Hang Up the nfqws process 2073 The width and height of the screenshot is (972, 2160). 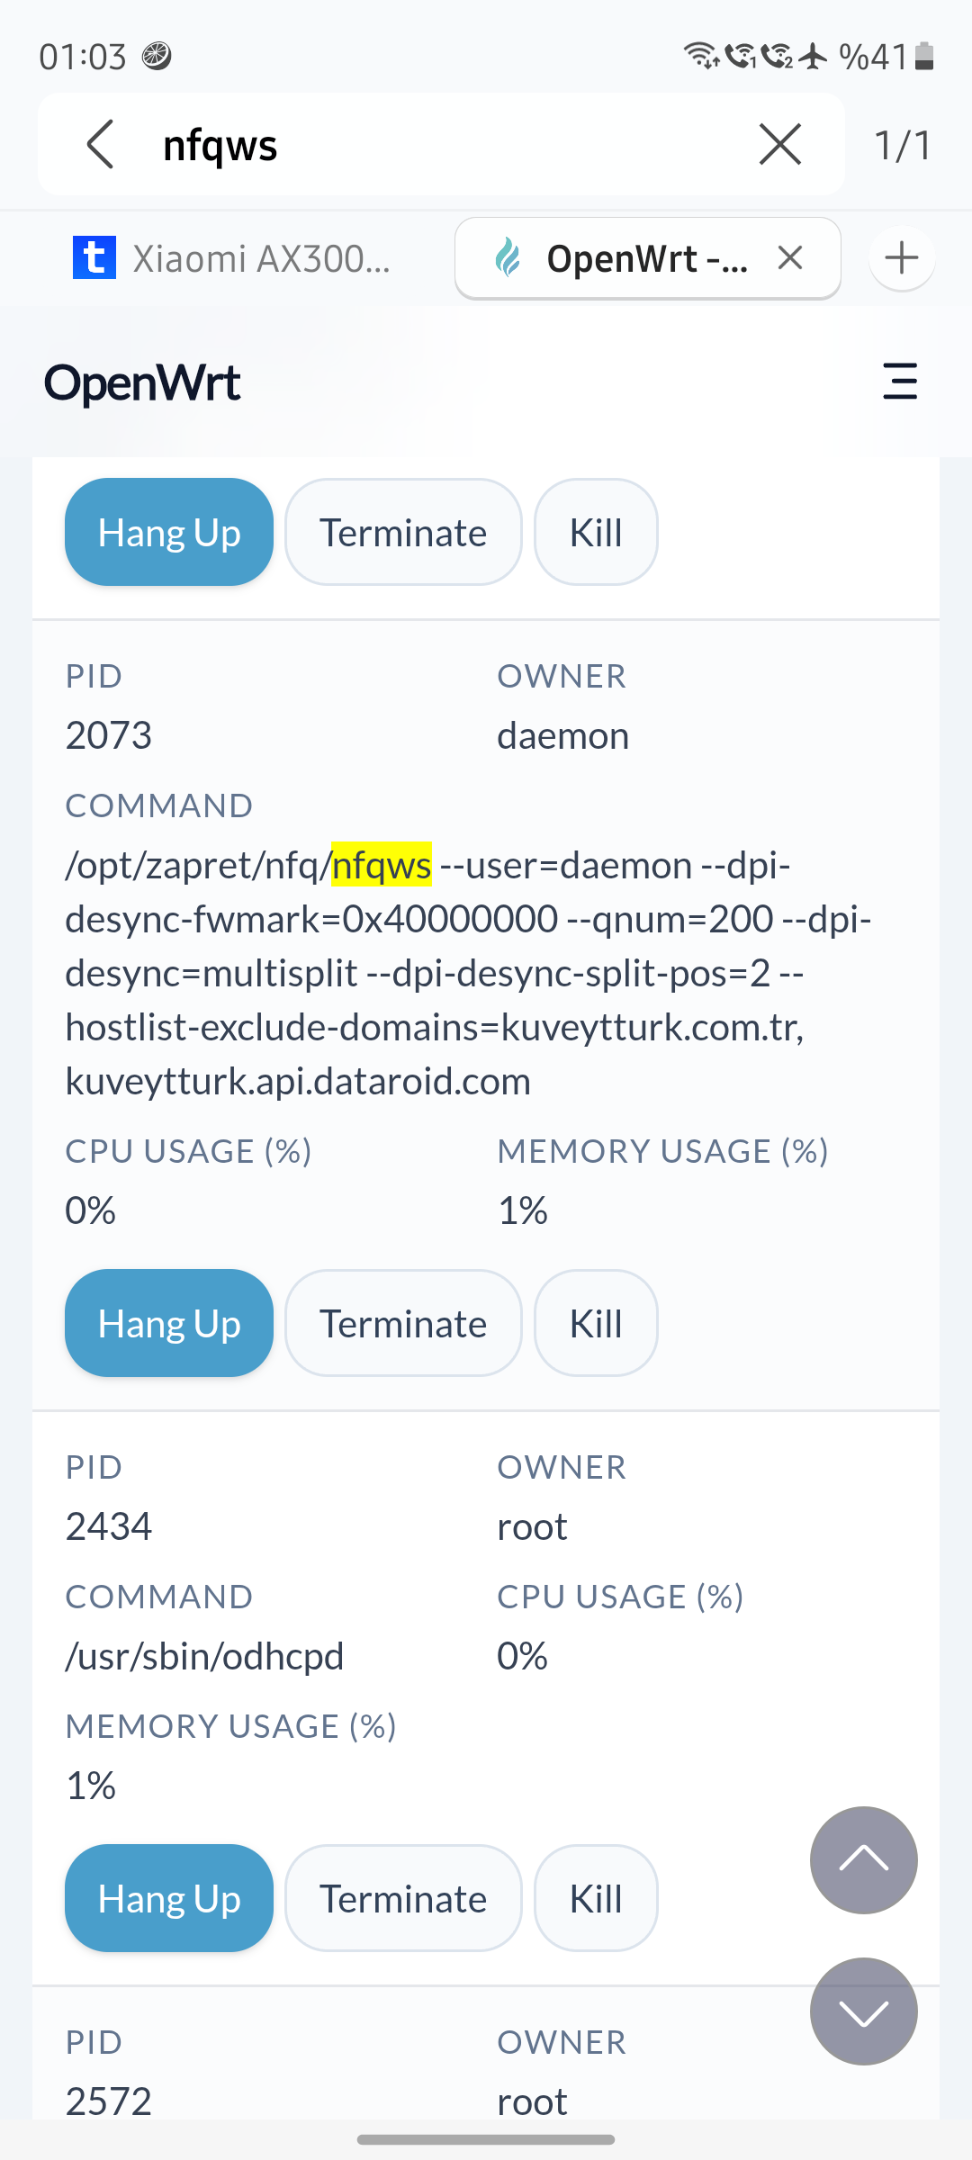[169, 1323]
